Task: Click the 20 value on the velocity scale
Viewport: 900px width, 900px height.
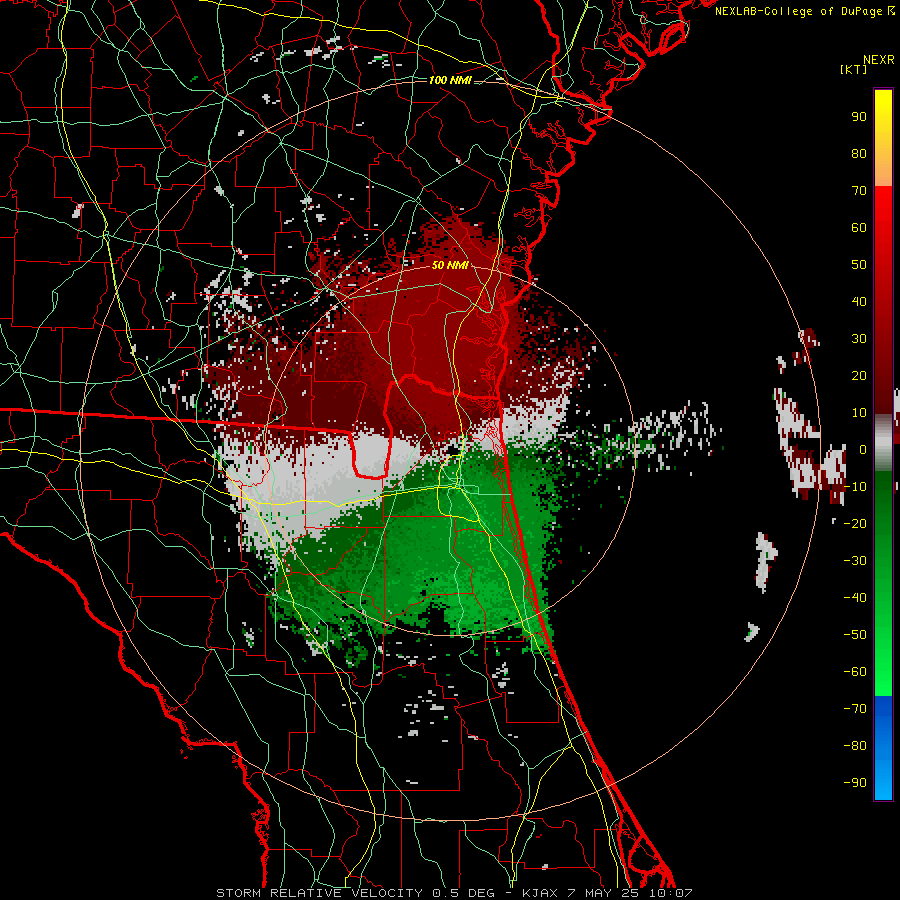Action: click(x=859, y=375)
